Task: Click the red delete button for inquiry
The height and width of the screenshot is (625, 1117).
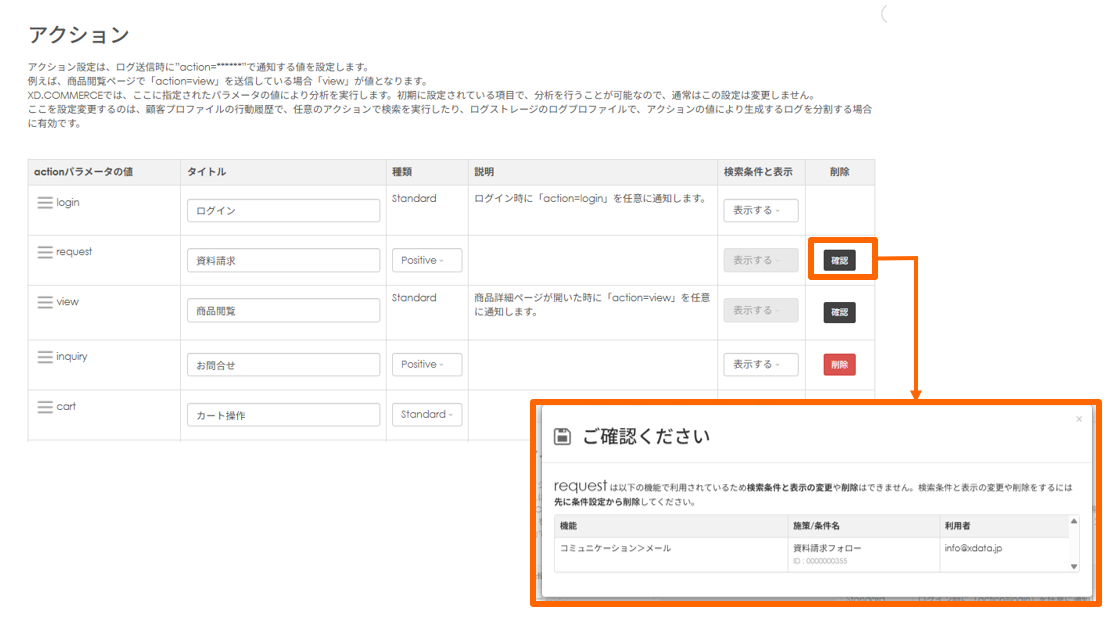Action: (839, 365)
